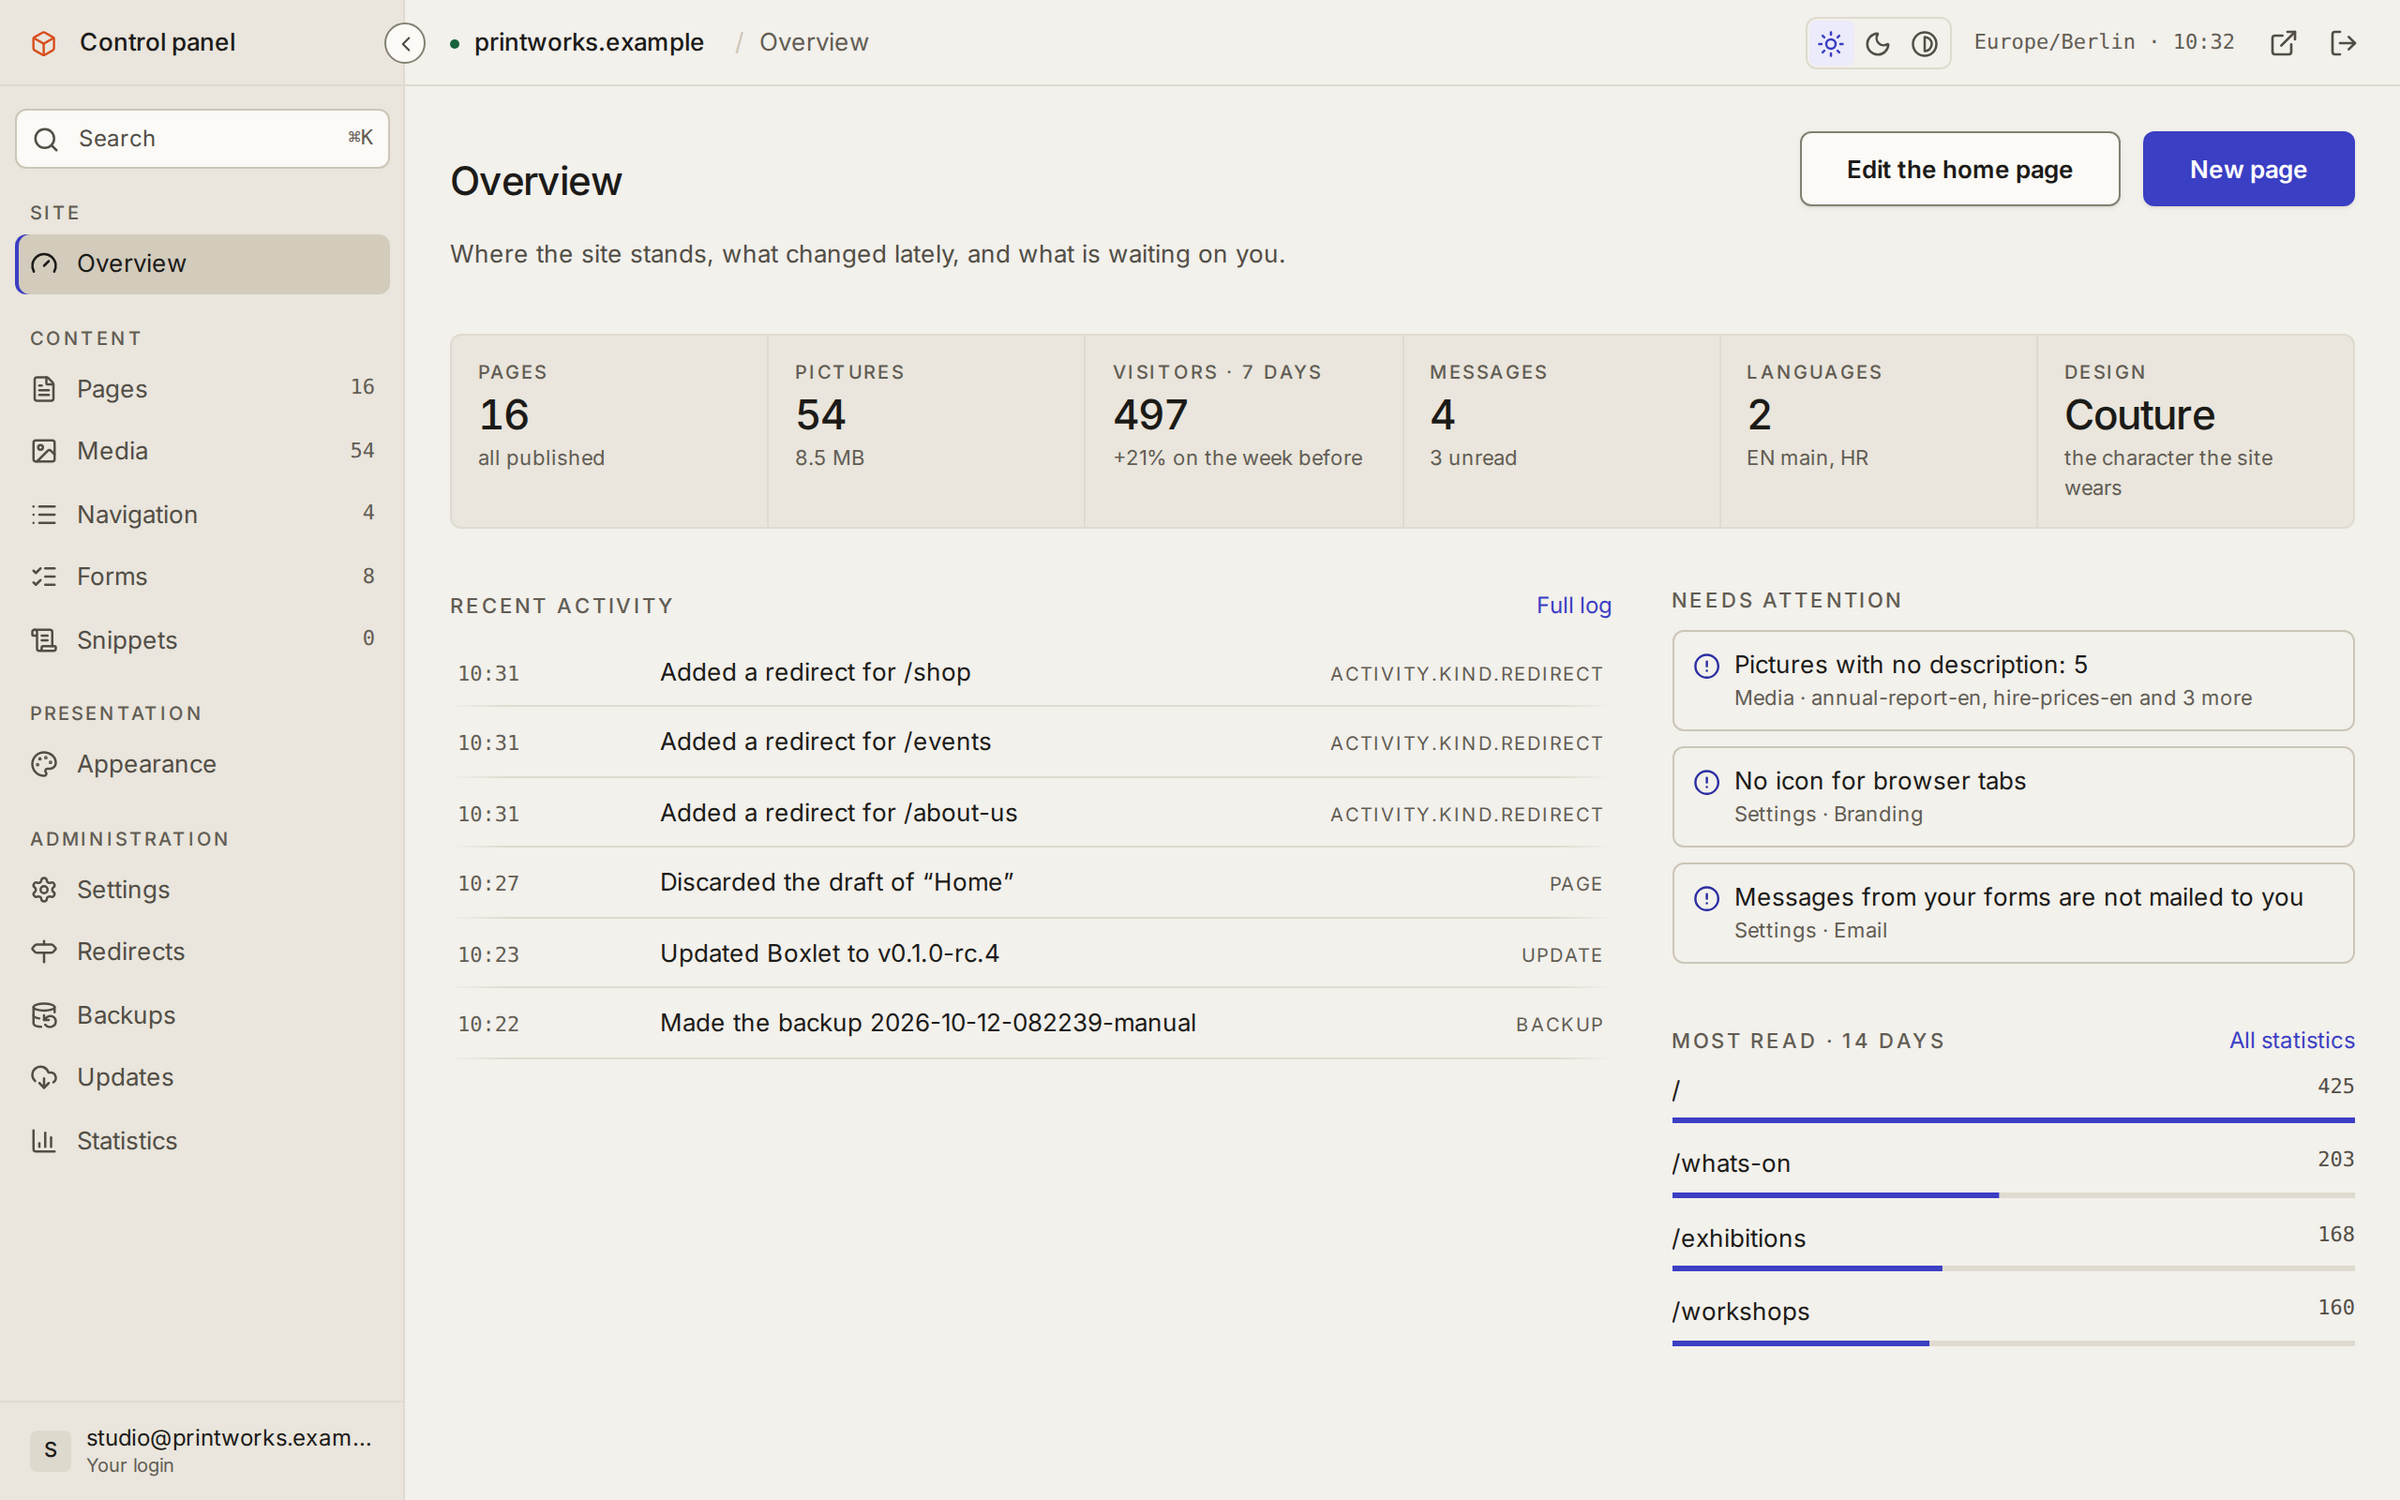
Task: Open the printworks.example breadcrumb
Action: coord(589,42)
